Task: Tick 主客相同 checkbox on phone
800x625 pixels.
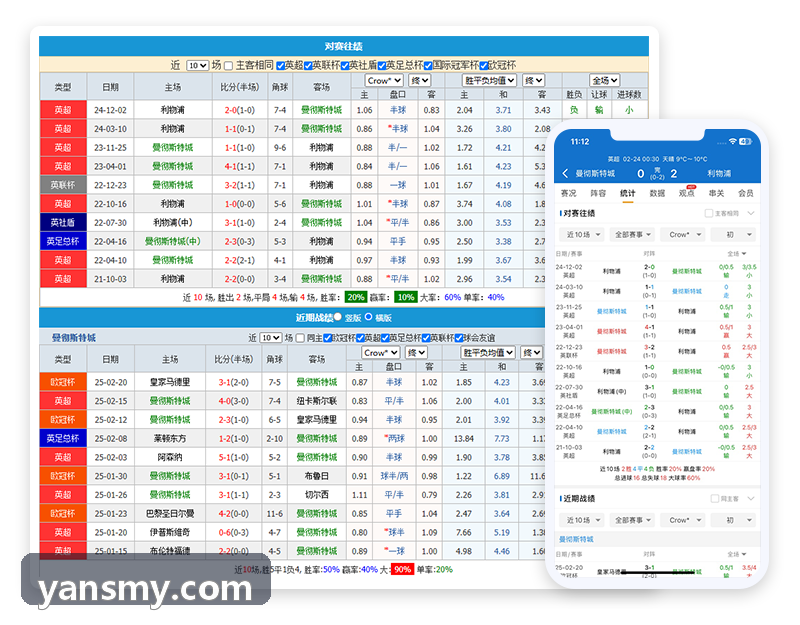Action: tap(708, 213)
